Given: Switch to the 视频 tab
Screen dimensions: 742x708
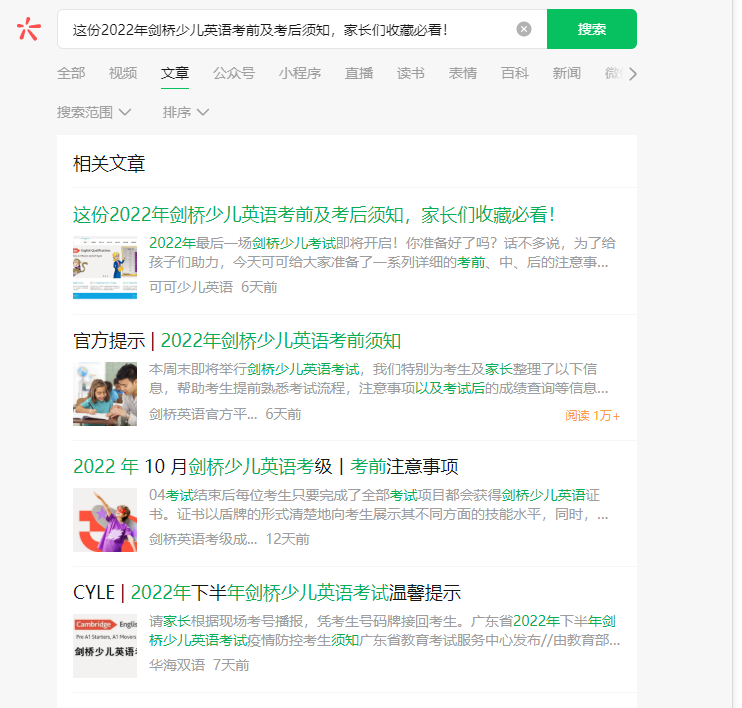Looking at the screenshot, I should pos(123,73).
